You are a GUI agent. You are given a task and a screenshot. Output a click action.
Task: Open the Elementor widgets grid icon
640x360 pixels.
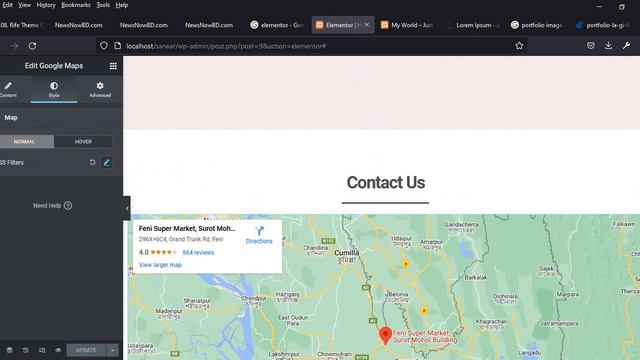point(113,66)
